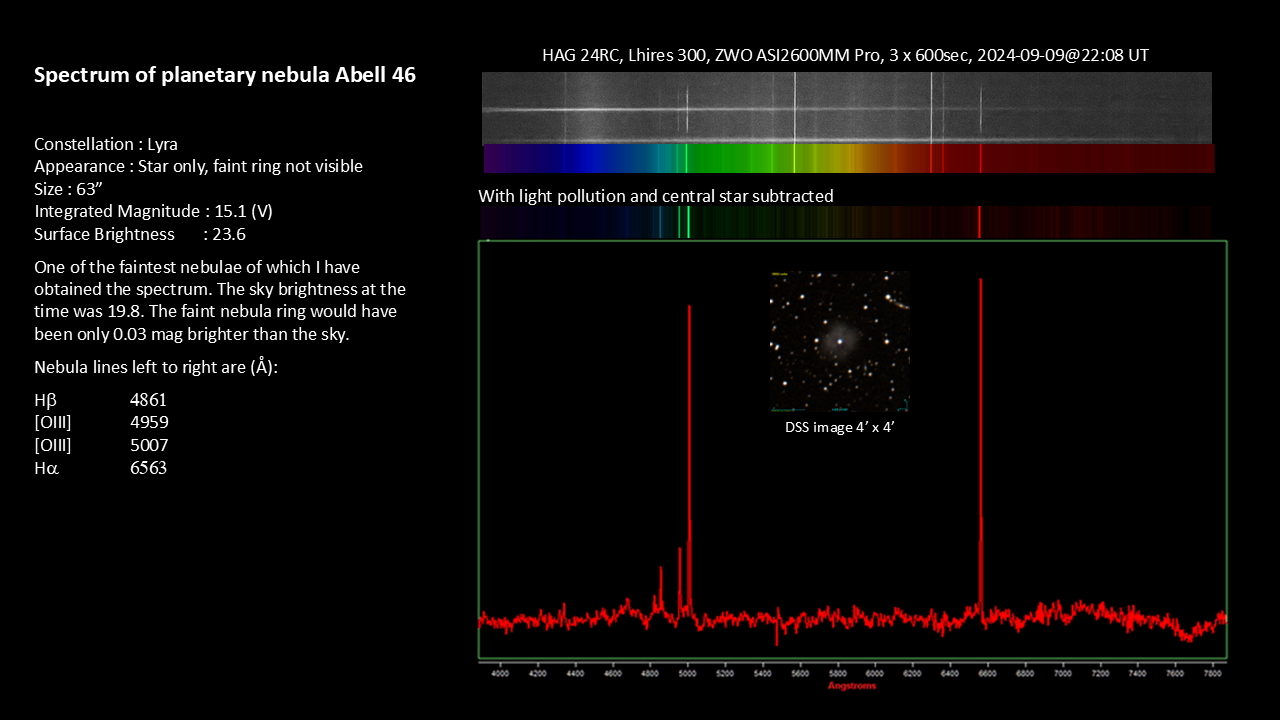
Task: Click the 'Integrated Magnitude : 15.1 (V)' line
Action: tap(152, 211)
